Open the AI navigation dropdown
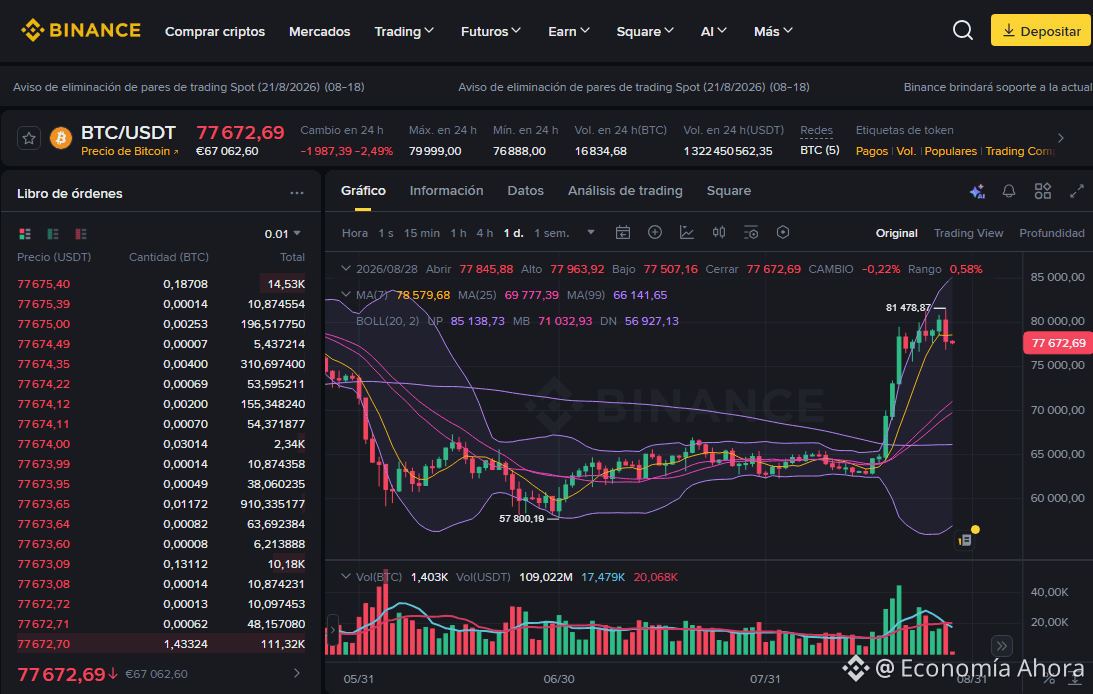 point(714,31)
